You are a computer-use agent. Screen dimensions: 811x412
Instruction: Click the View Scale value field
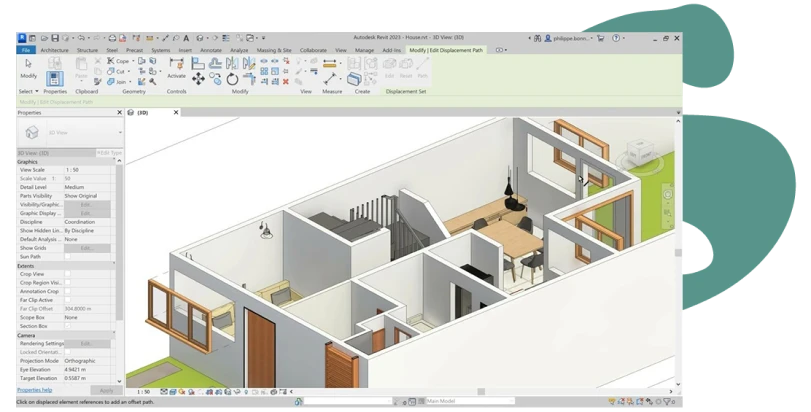(x=89, y=170)
